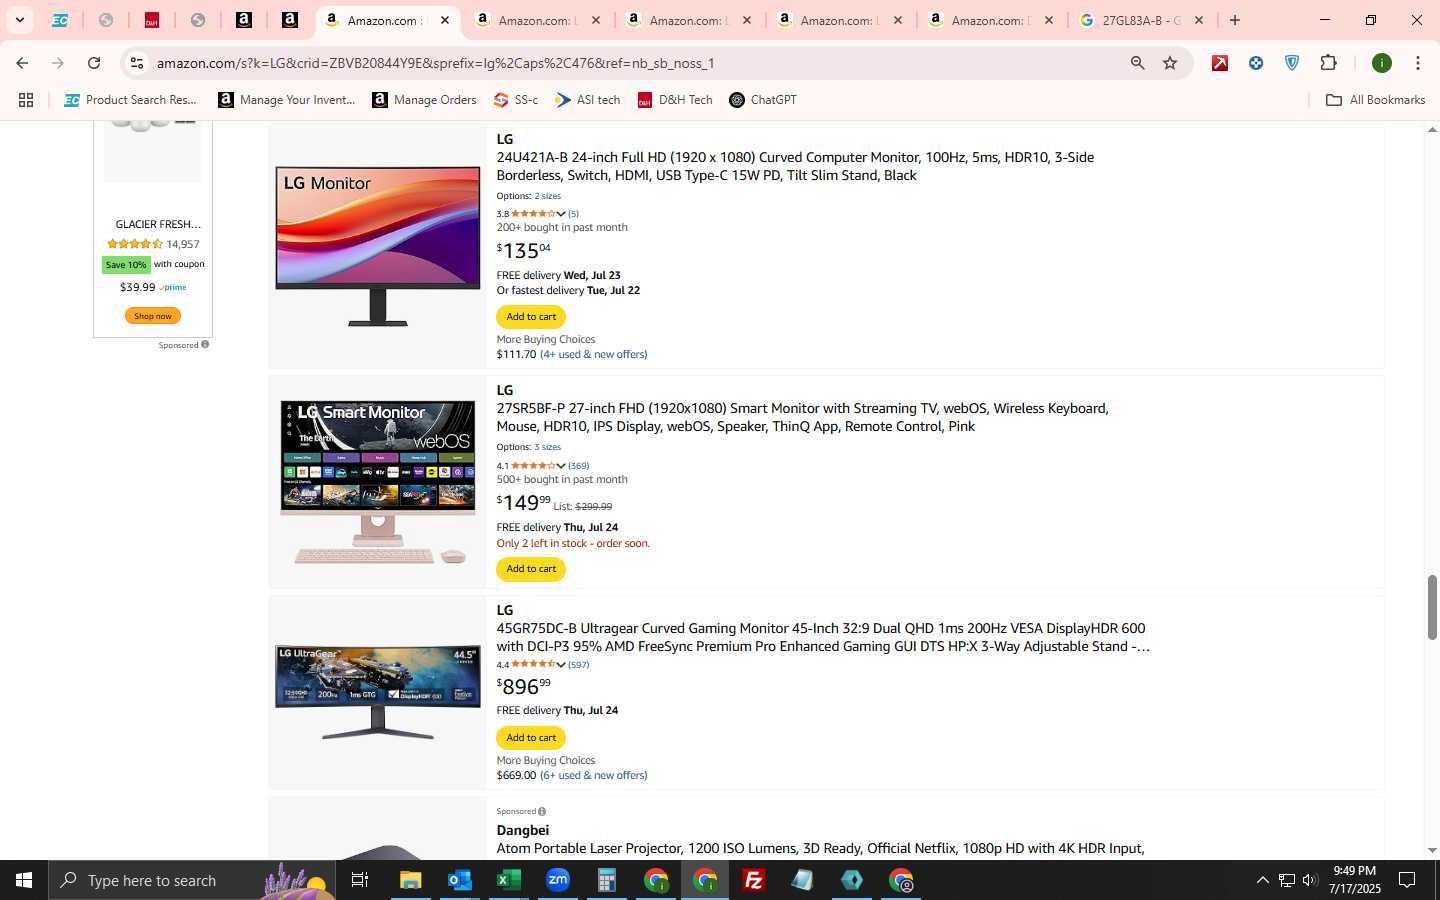The image size is (1440, 900).
Task: Close the active Amazon.com tab
Action: tap(445, 20)
